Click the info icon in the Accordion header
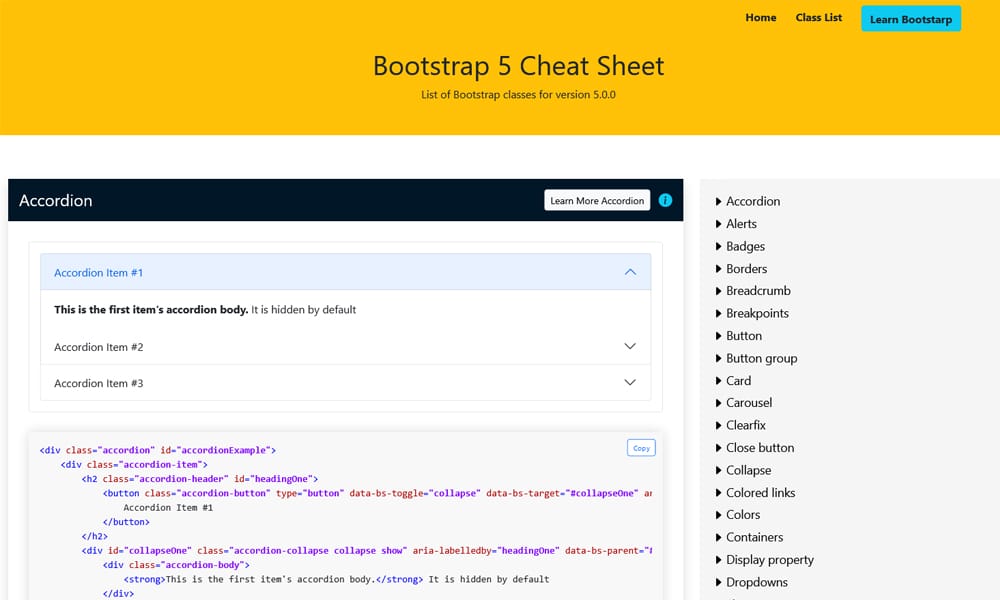 click(665, 200)
